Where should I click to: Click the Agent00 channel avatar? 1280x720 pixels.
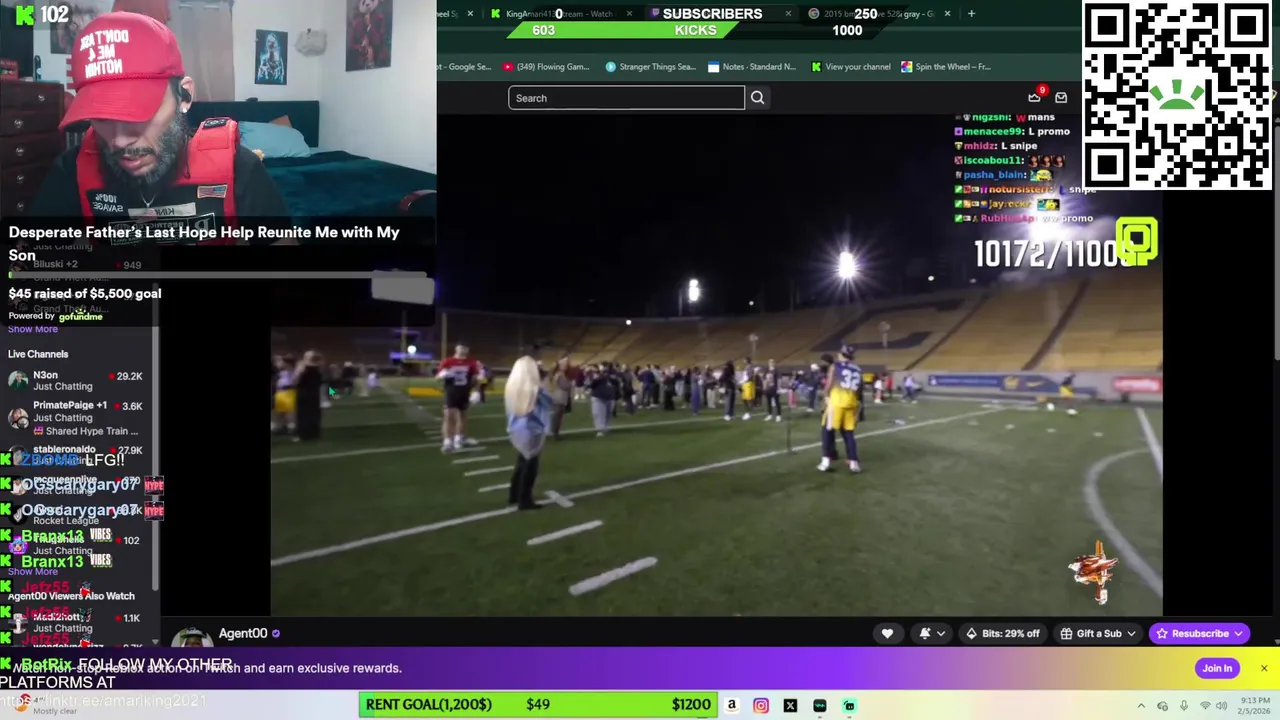(x=191, y=637)
